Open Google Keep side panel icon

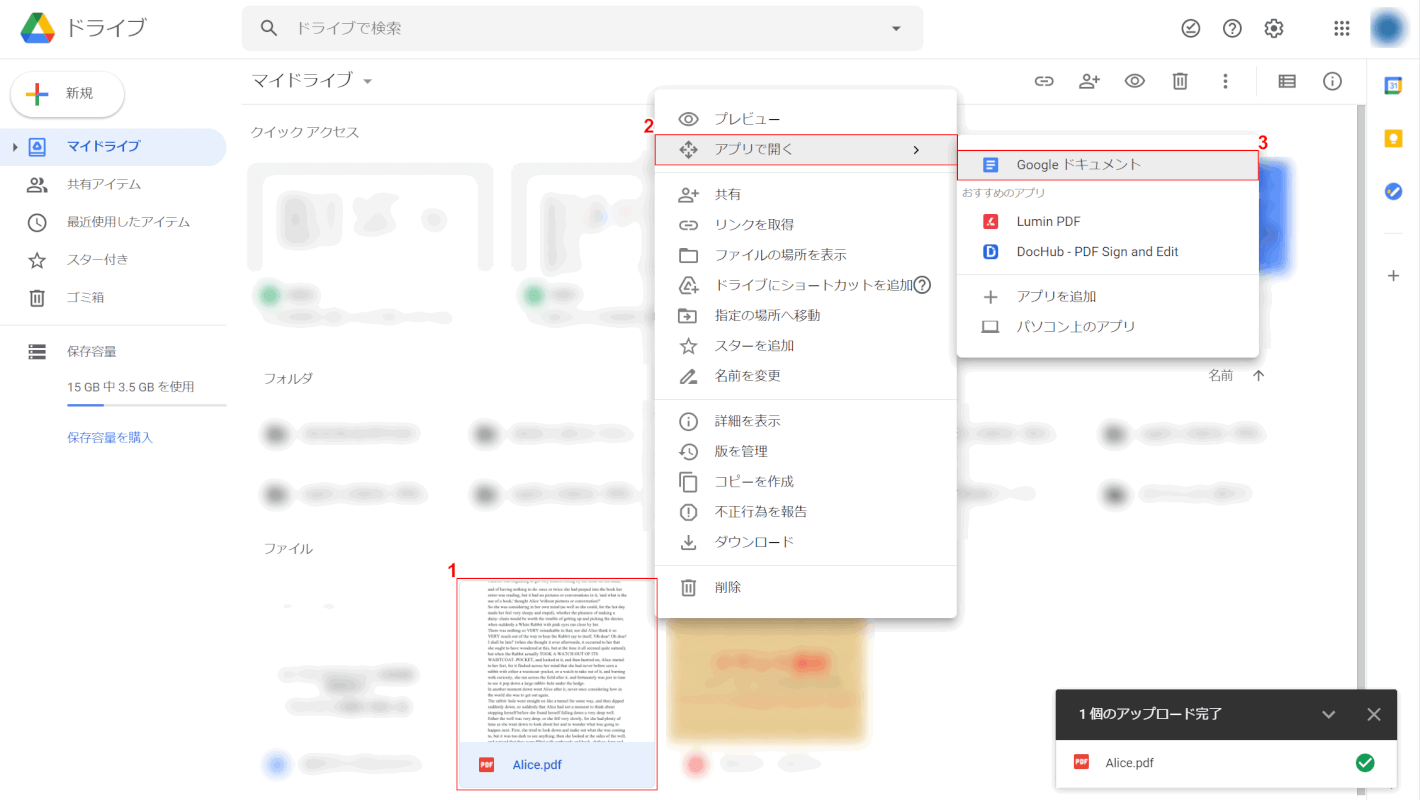(x=1393, y=139)
